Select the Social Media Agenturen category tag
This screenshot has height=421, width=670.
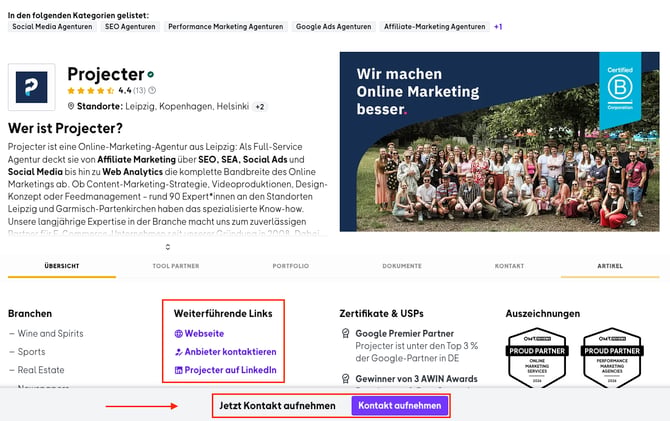(52, 26)
